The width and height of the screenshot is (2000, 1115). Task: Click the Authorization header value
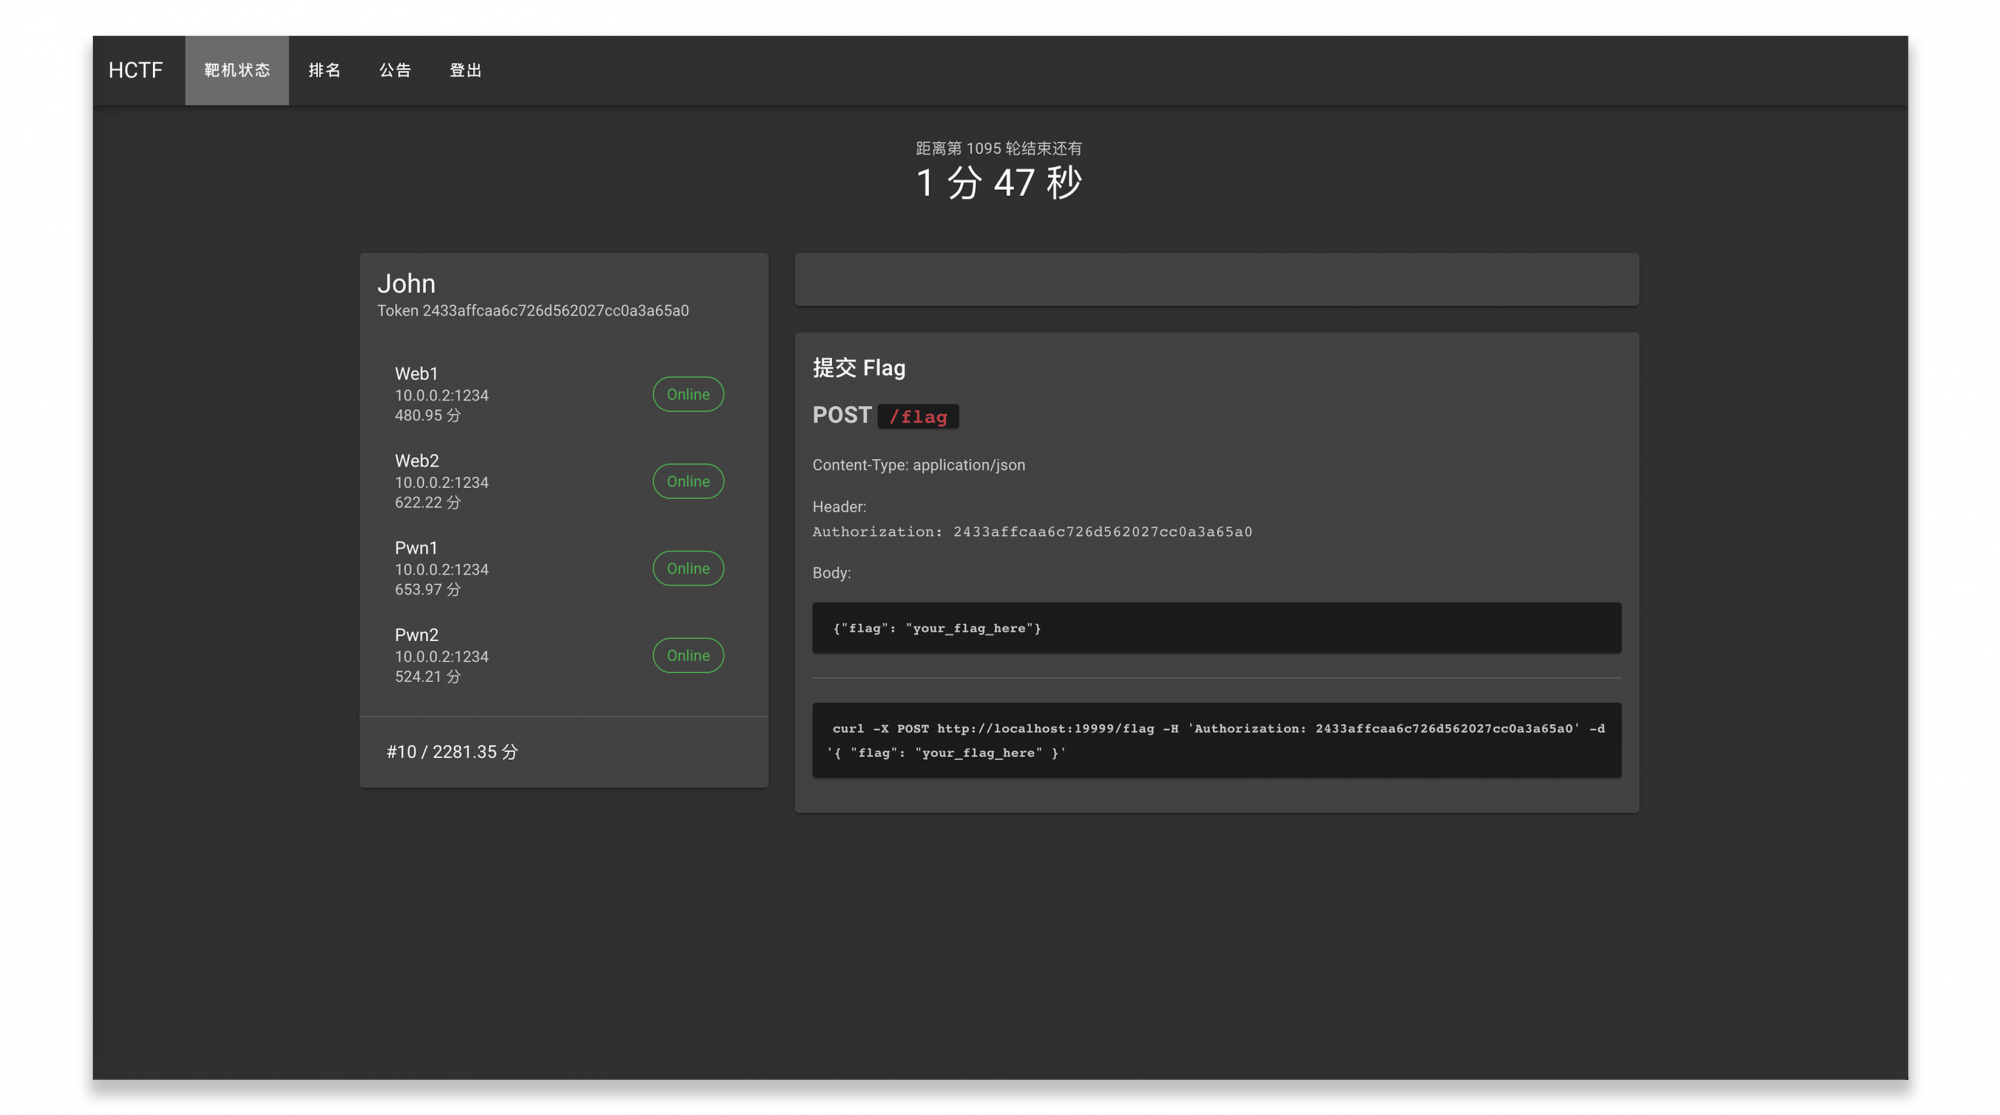(x=1102, y=532)
